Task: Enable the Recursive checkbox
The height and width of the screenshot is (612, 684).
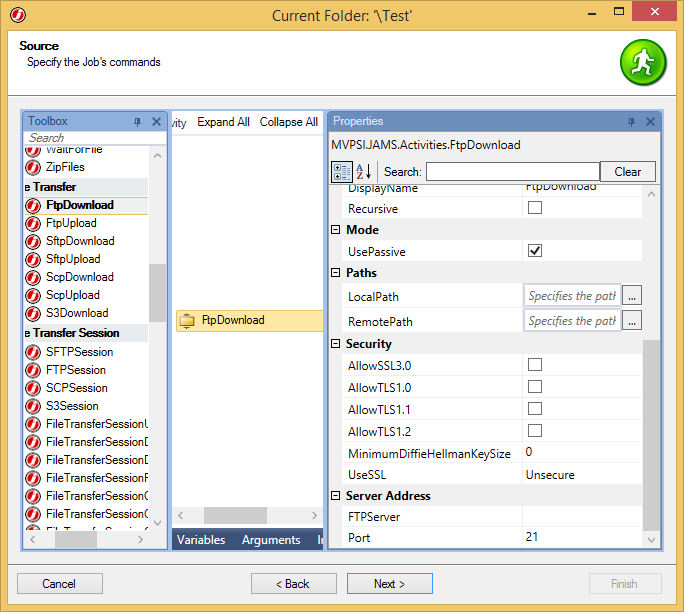Action: [x=535, y=208]
